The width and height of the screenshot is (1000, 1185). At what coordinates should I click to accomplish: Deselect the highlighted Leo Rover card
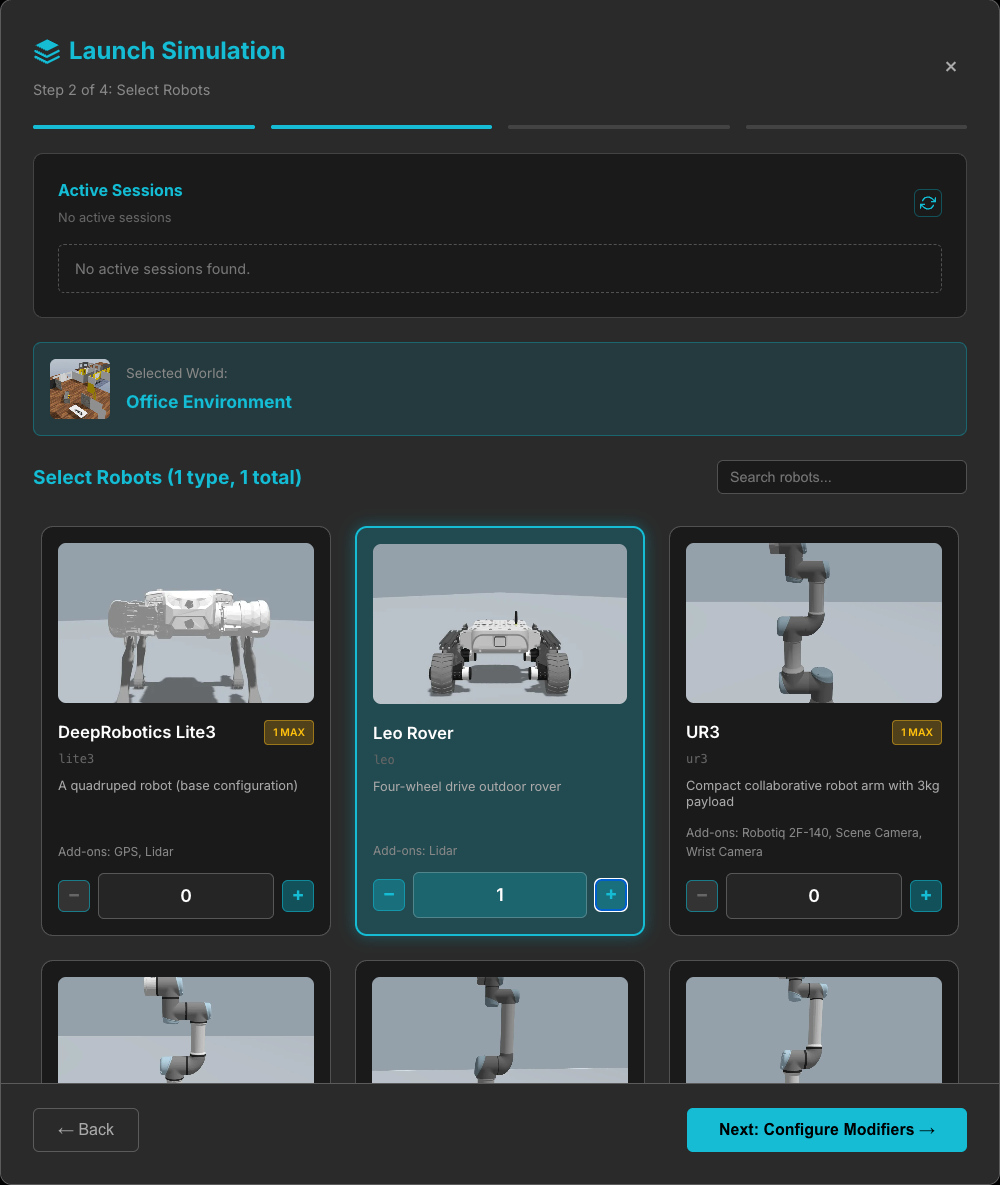coord(499,622)
